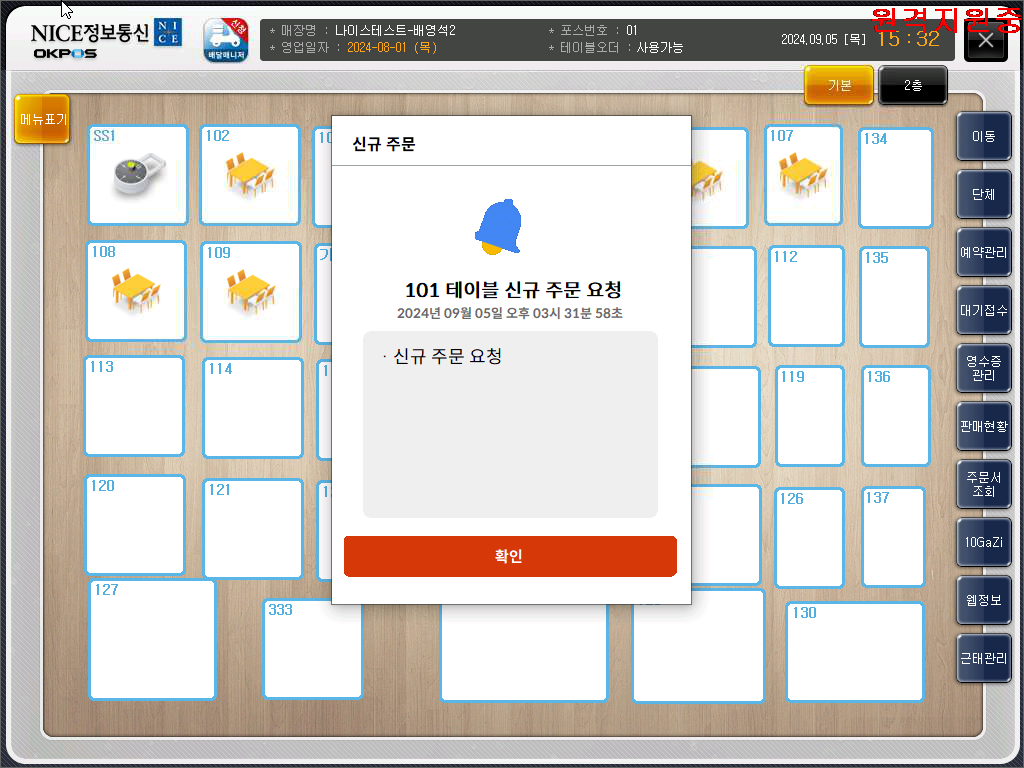The image size is (1024, 768).
Task: Open 판매현황 sales status
Action: click(983, 426)
